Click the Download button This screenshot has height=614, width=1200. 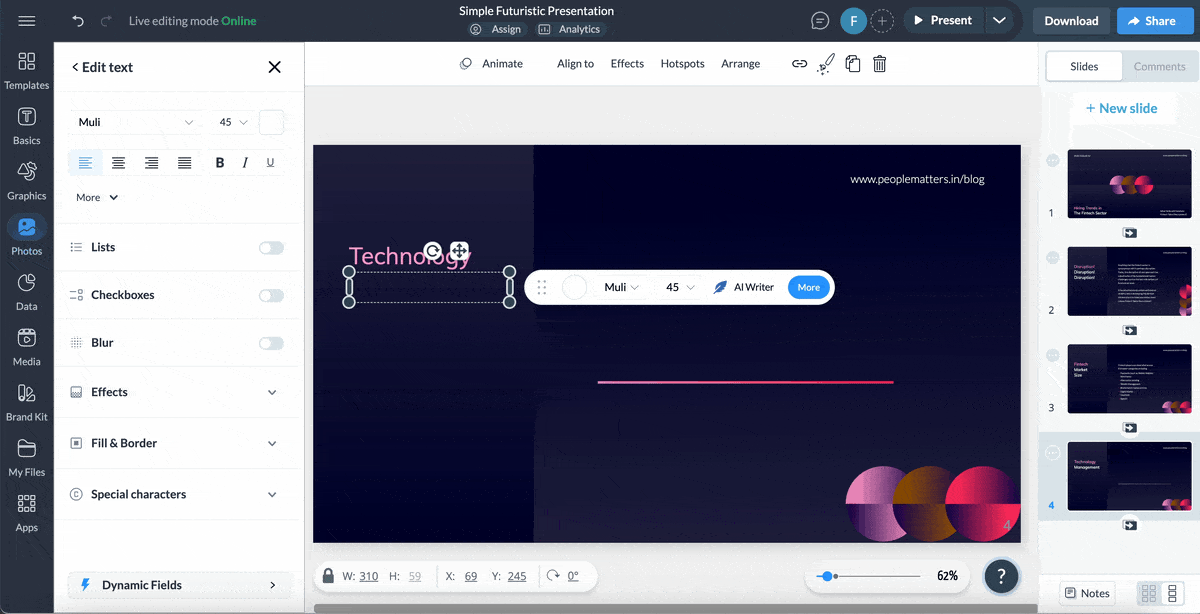pos(1071,21)
